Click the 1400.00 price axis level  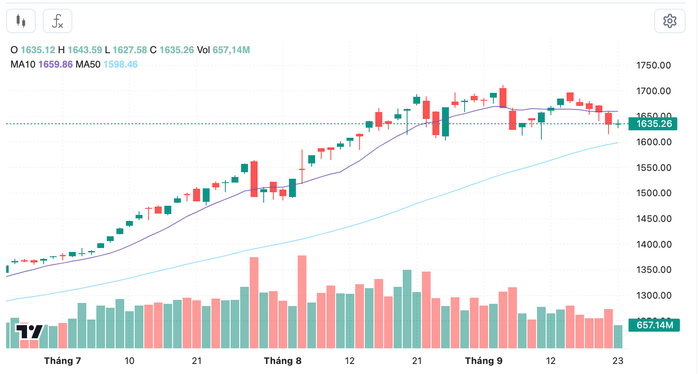[x=654, y=244]
